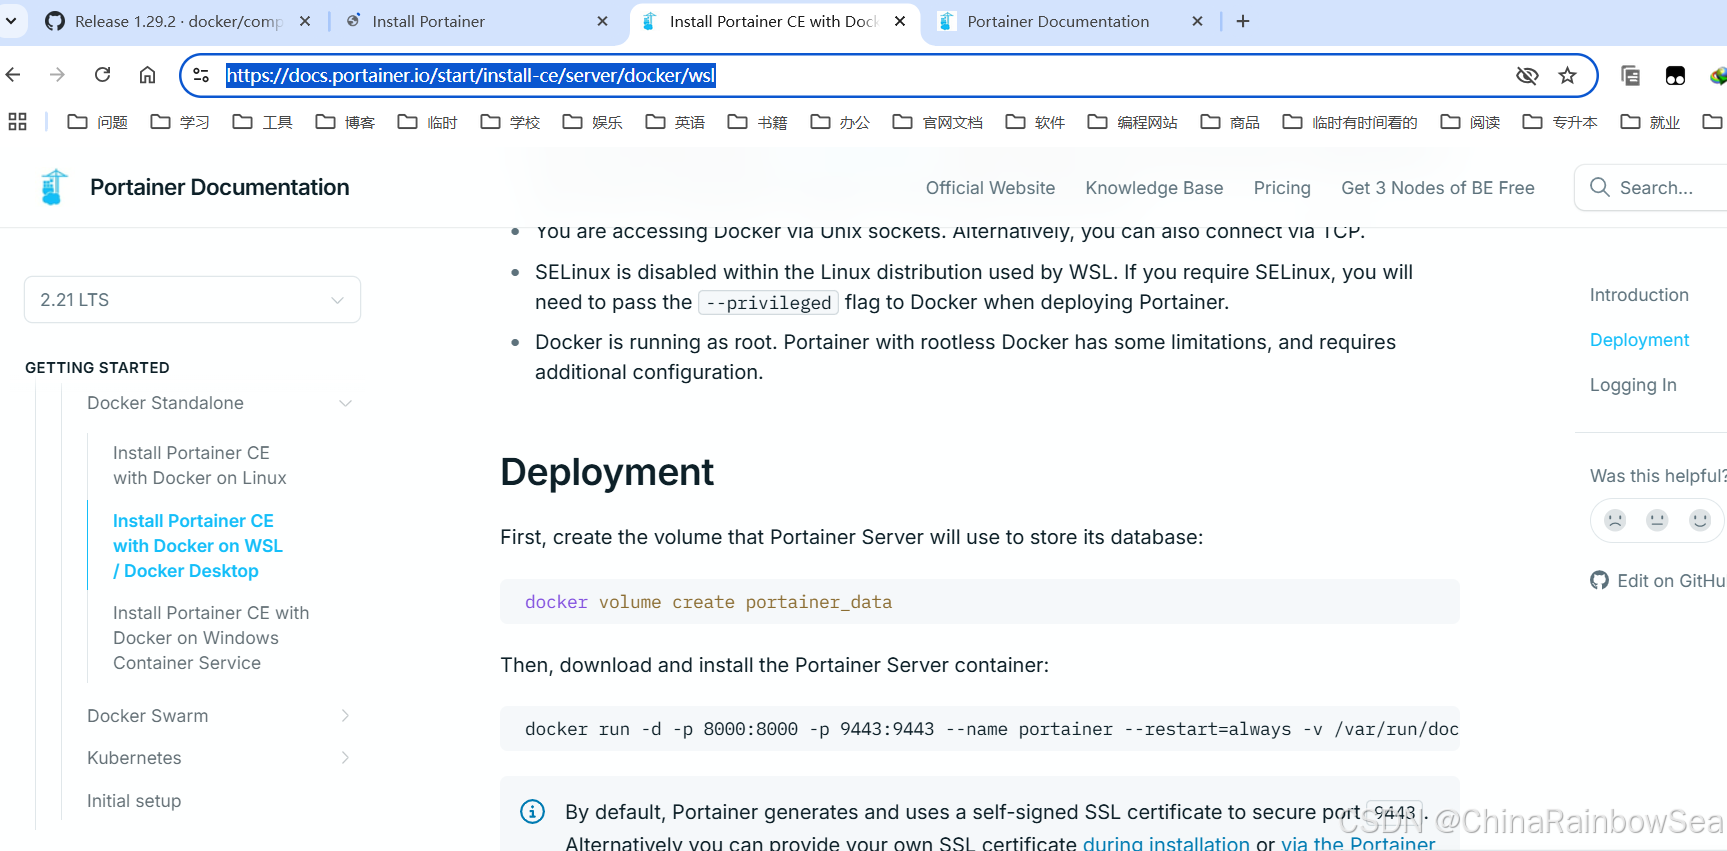
Task: Click Portainer Documentation site title
Action: (x=219, y=187)
